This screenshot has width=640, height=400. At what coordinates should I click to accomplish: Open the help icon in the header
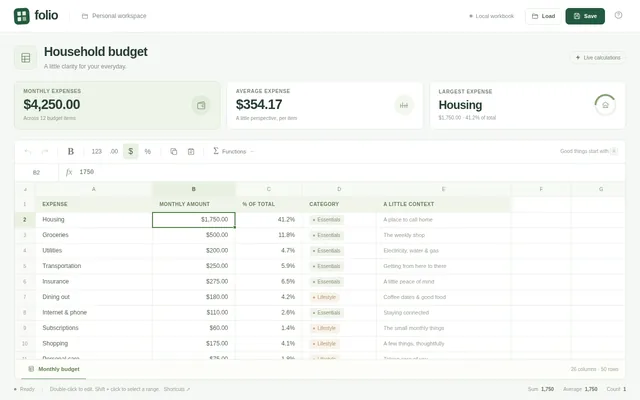(618, 16)
